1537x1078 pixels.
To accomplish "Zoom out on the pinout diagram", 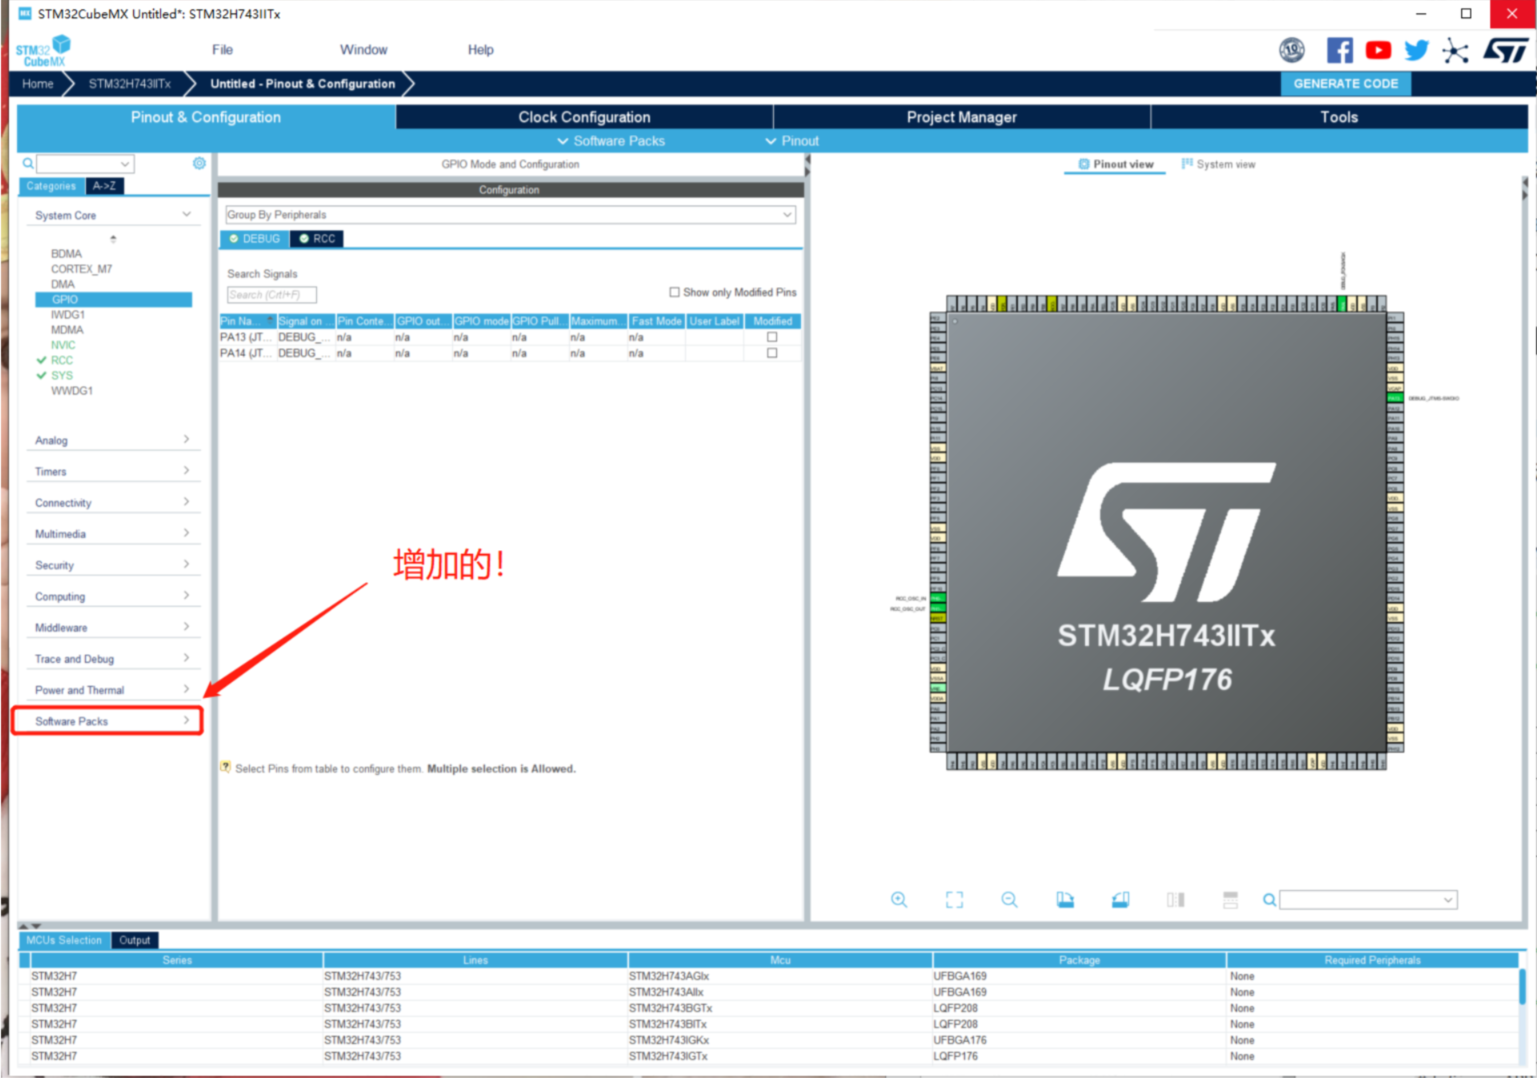I will click(1009, 899).
